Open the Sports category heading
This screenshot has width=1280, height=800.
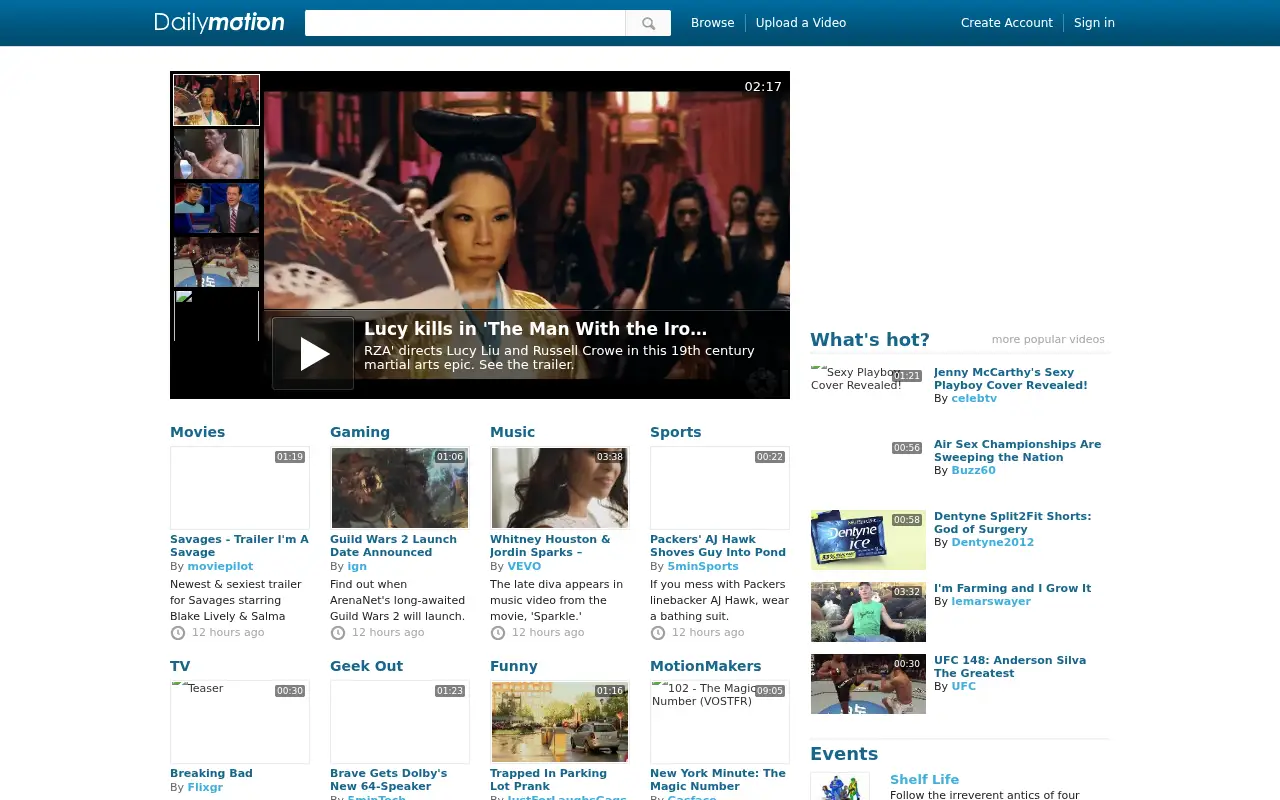pos(675,432)
